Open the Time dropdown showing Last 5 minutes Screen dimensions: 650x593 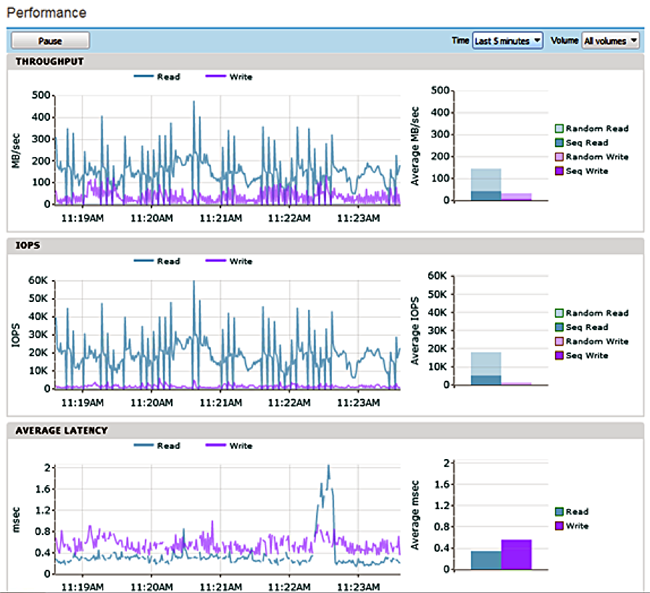click(x=508, y=41)
